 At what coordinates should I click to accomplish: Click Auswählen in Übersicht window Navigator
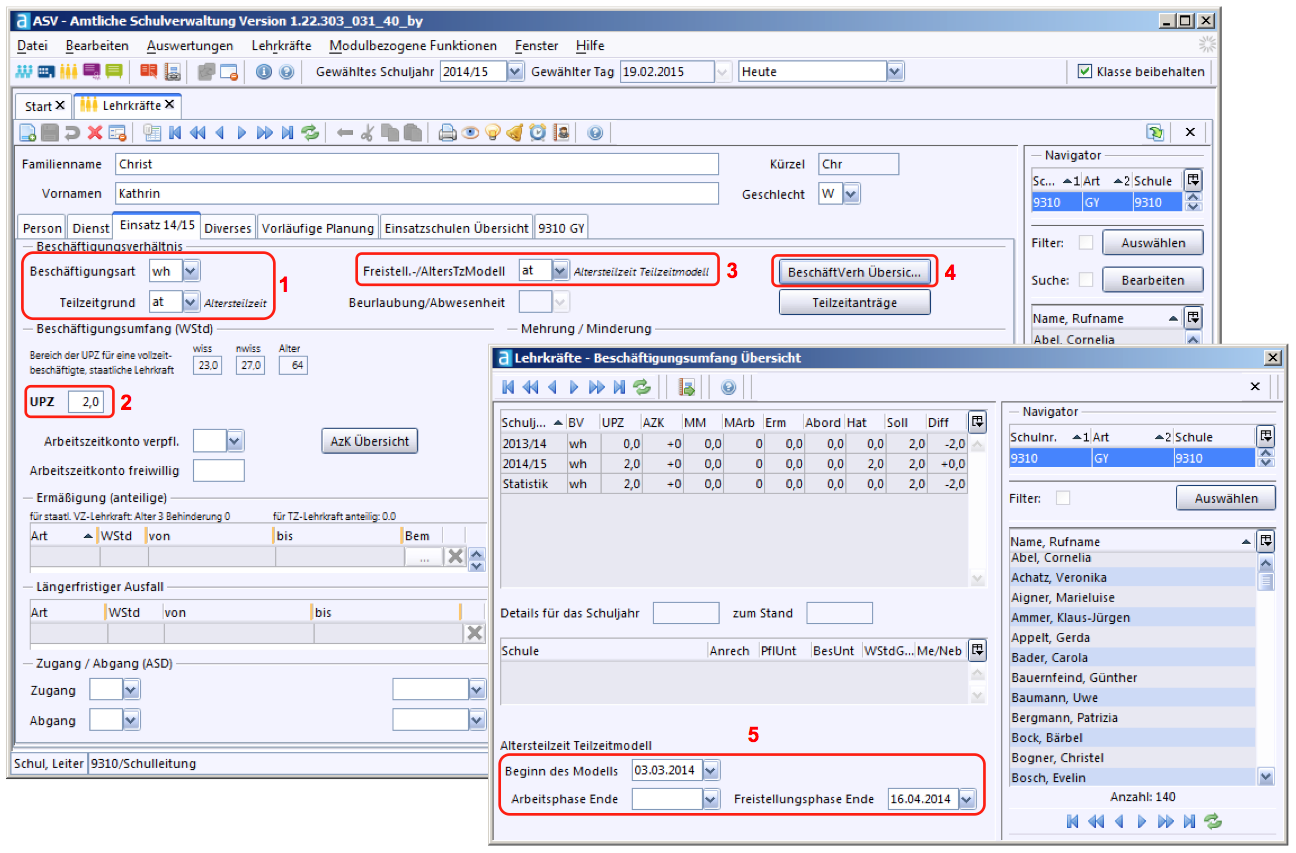point(1226,498)
